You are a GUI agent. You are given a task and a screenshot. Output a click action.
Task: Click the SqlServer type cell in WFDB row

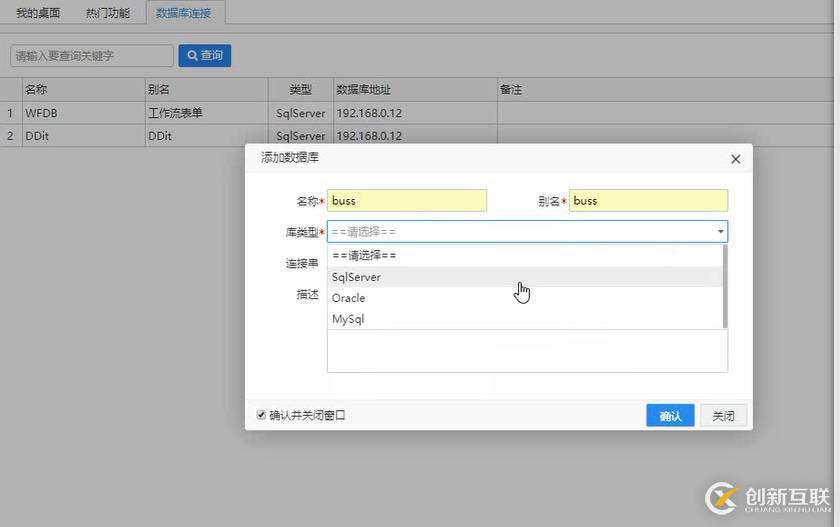301,113
